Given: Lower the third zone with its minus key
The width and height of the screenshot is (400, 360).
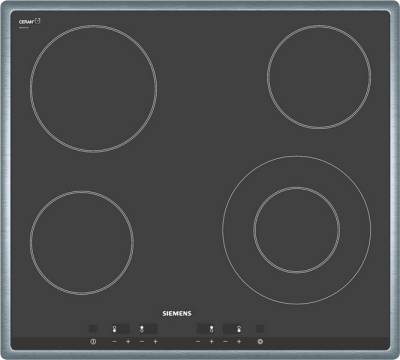Looking at the screenshot, I should 198,342.
